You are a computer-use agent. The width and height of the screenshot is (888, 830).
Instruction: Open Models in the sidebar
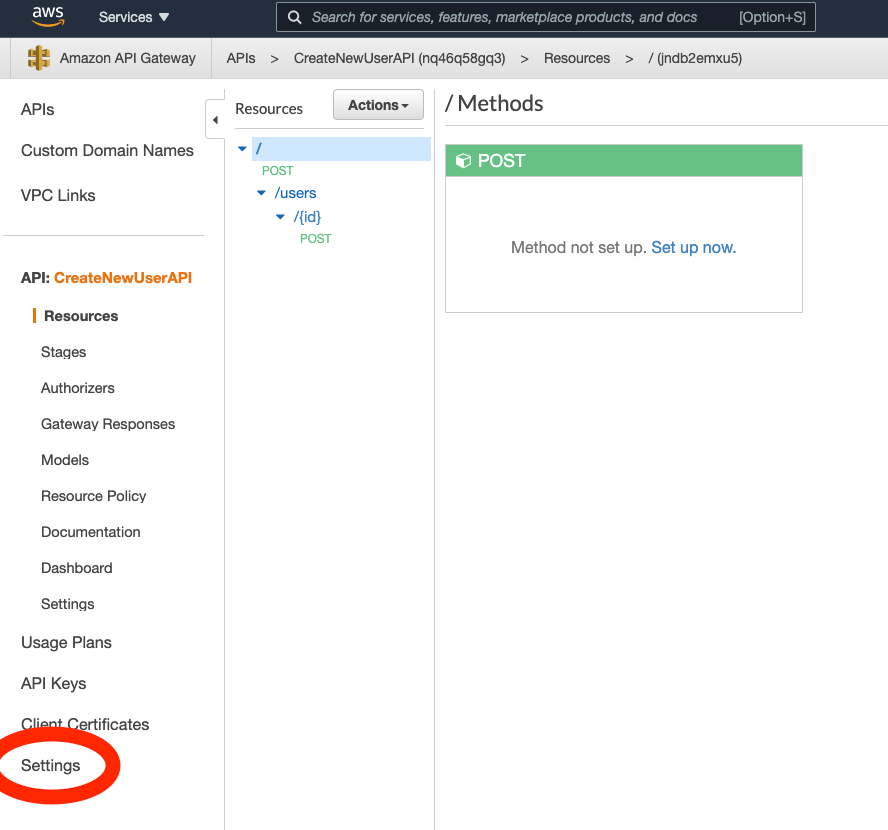pos(65,460)
